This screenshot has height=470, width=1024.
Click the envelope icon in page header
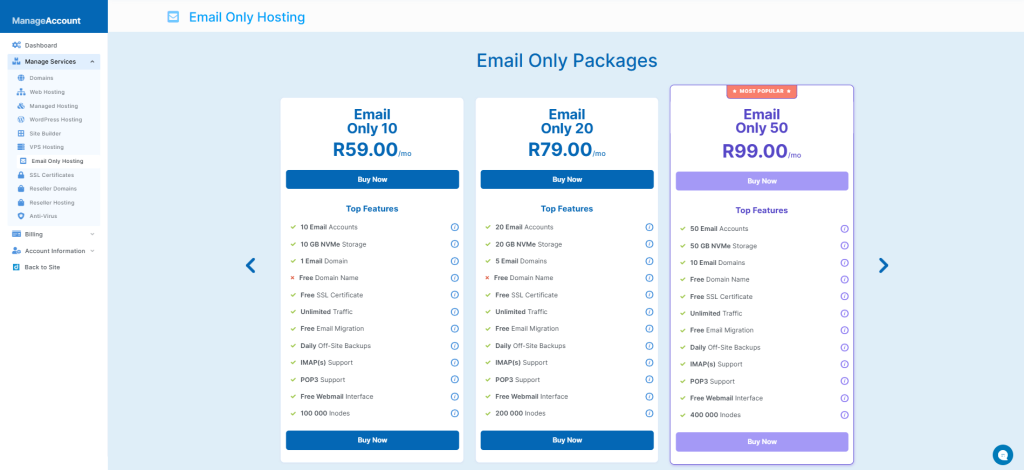point(173,17)
